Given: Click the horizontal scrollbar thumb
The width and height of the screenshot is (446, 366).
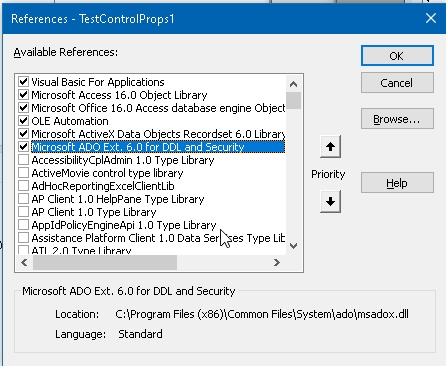Looking at the screenshot, I should (x=105, y=263).
